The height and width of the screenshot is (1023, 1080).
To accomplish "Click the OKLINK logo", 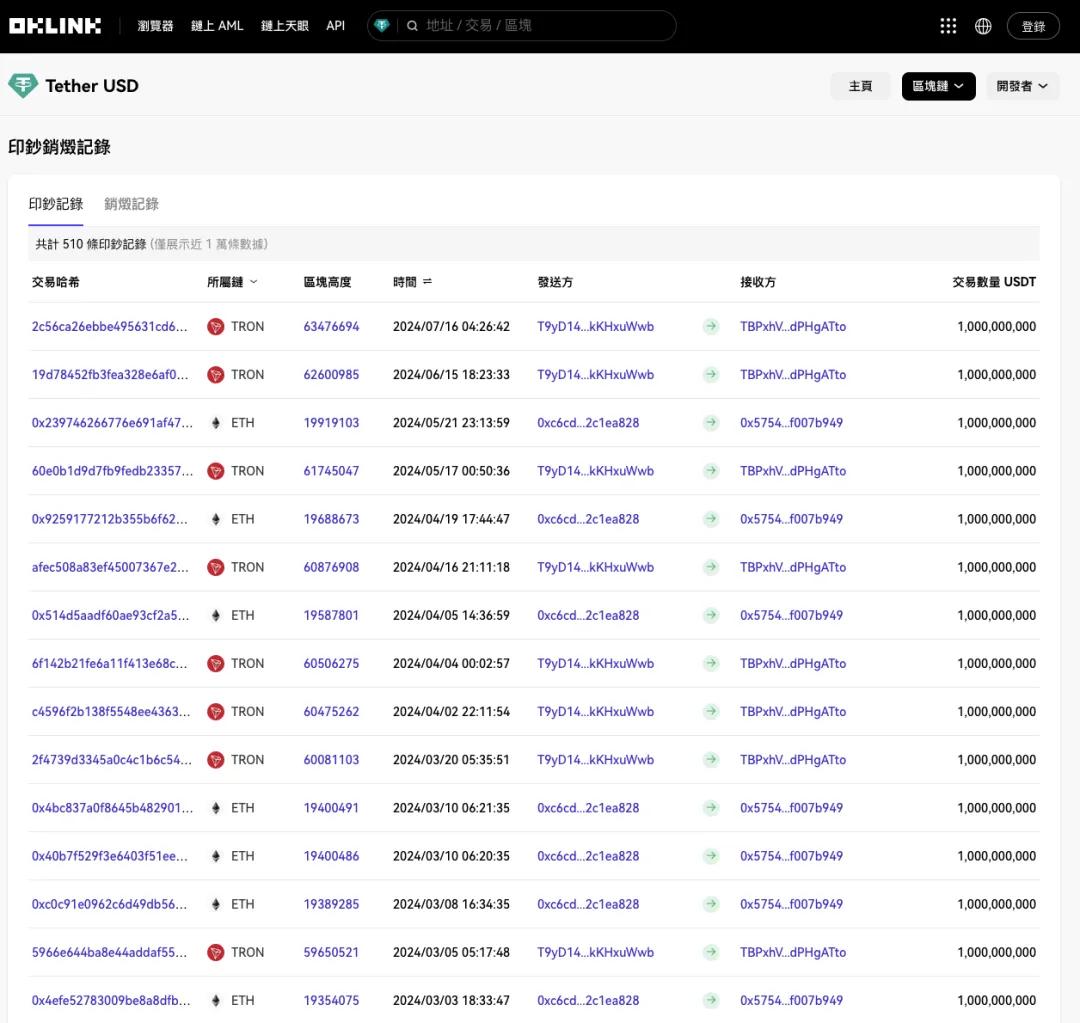I will [55, 25].
